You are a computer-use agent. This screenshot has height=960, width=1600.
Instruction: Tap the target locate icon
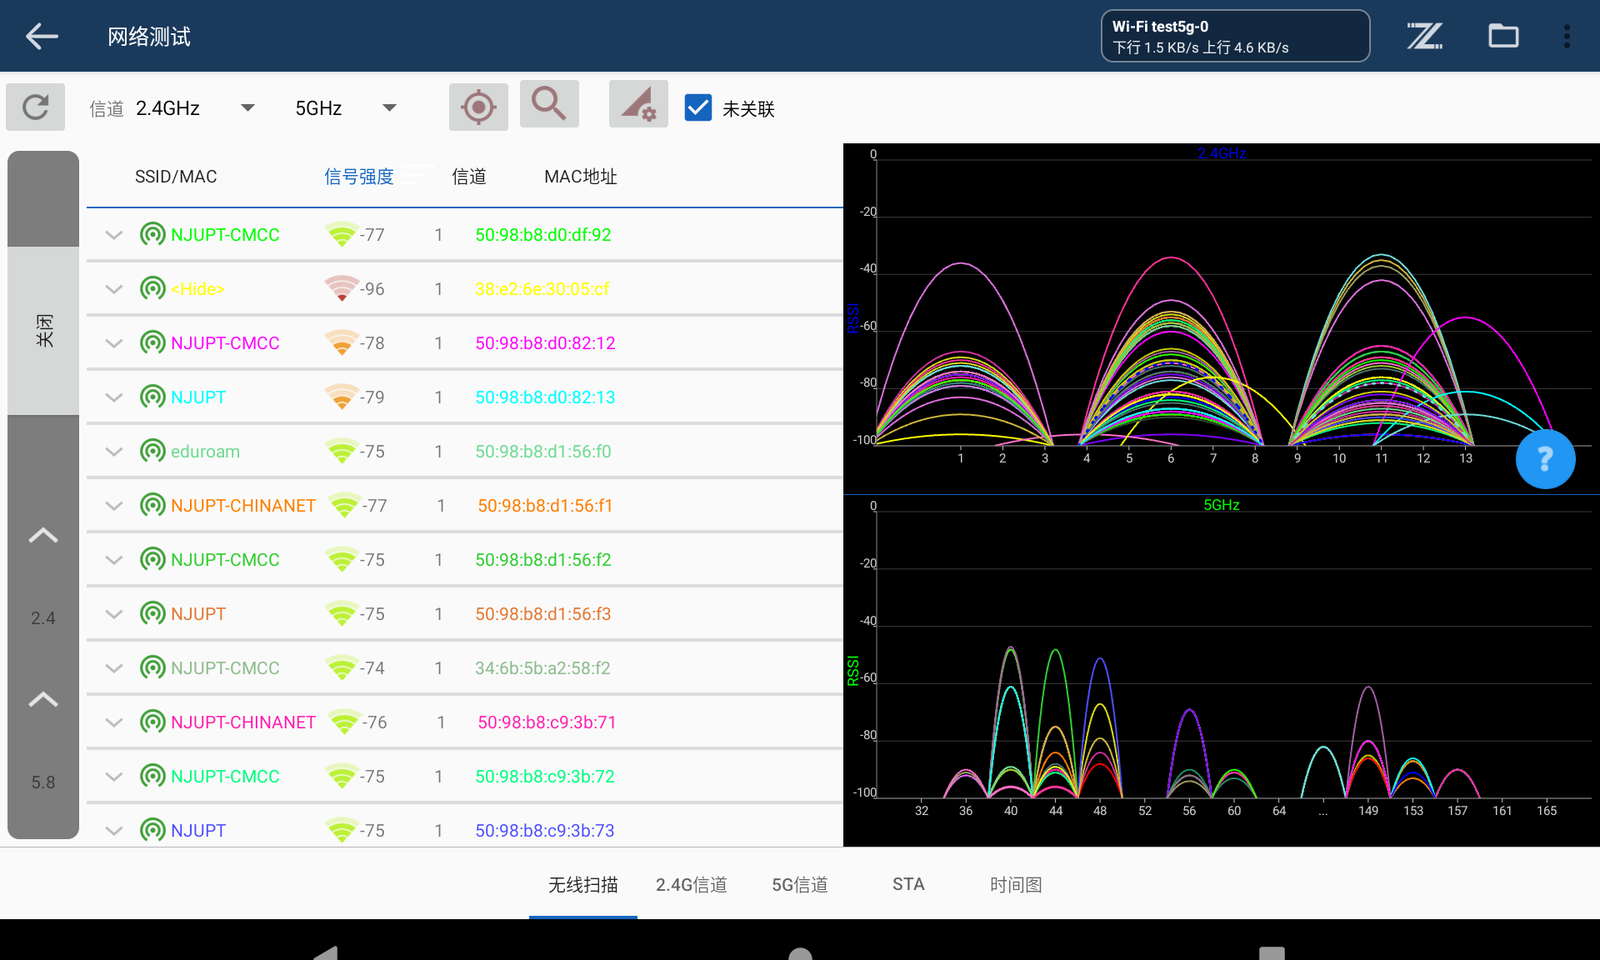(x=478, y=107)
